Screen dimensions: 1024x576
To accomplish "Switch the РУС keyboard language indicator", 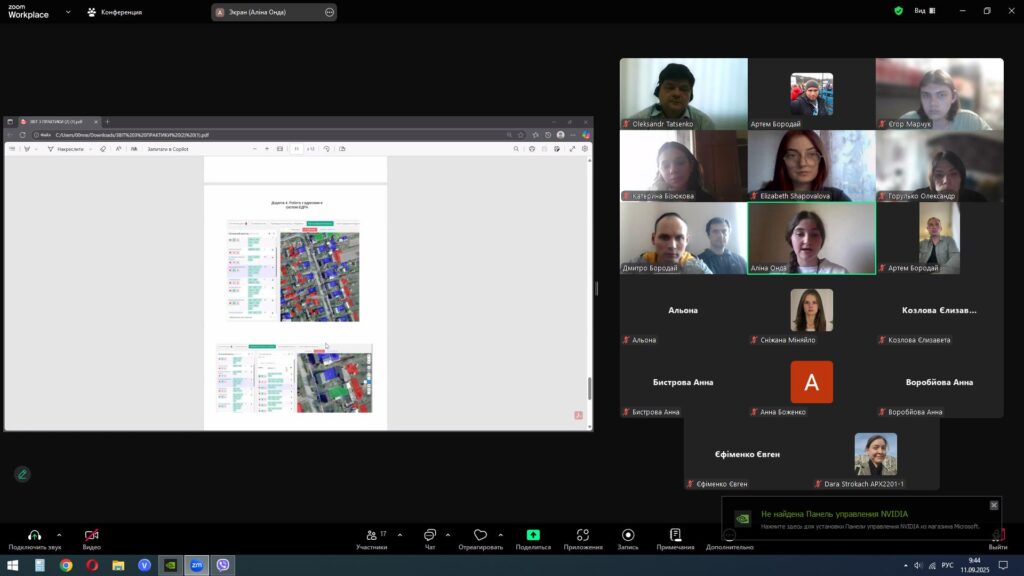I will [947, 566].
